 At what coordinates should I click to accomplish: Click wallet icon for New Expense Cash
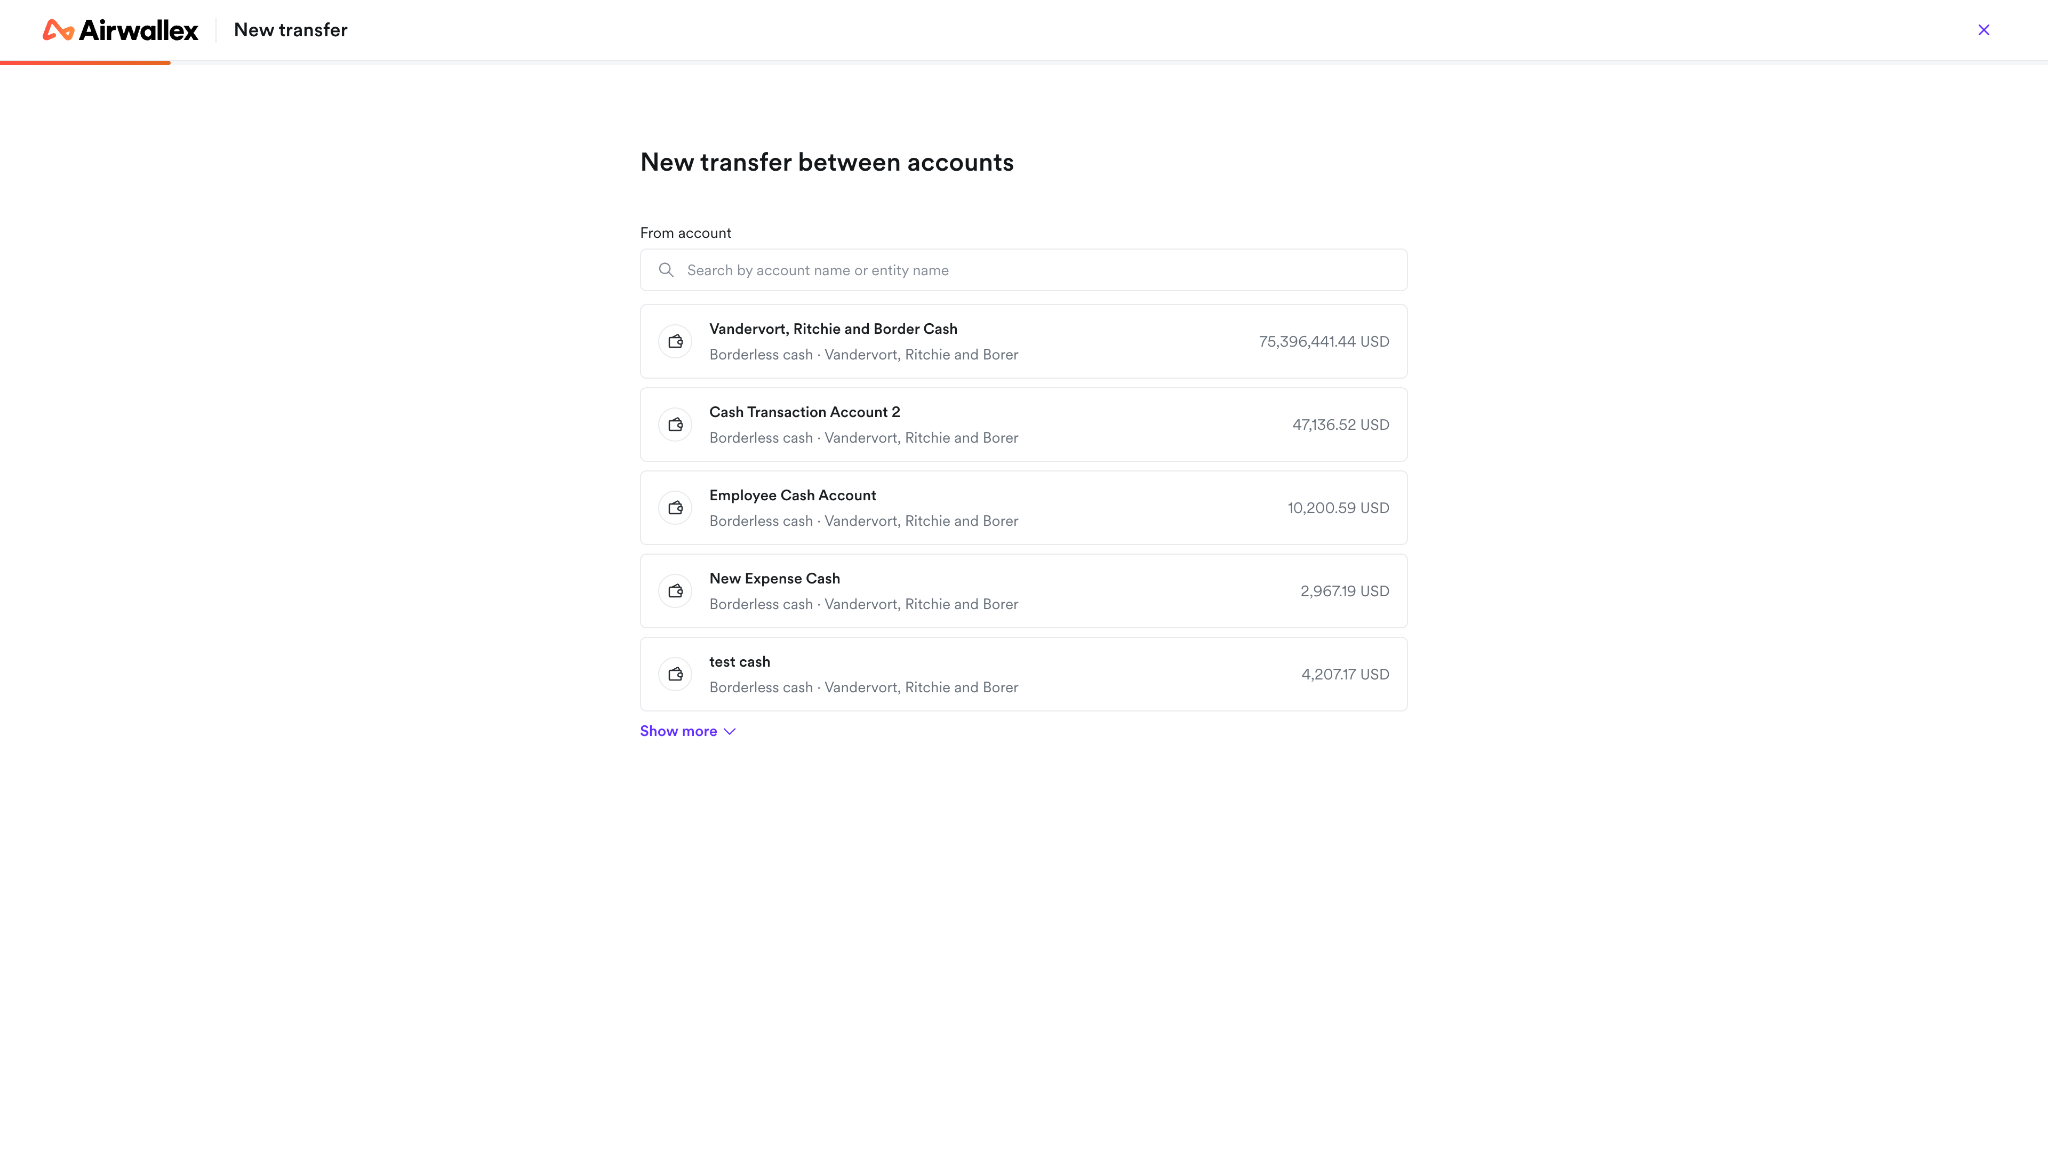(676, 591)
